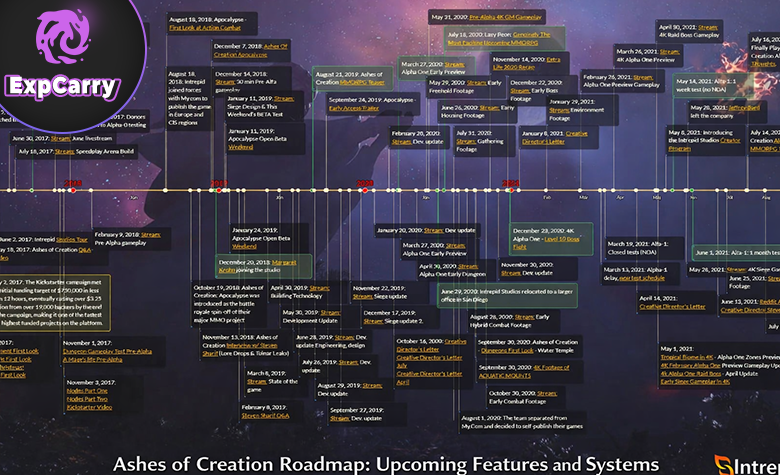Open the Level 10 Boss Fight link
This screenshot has height=475, width=780.
click(546, 243)
